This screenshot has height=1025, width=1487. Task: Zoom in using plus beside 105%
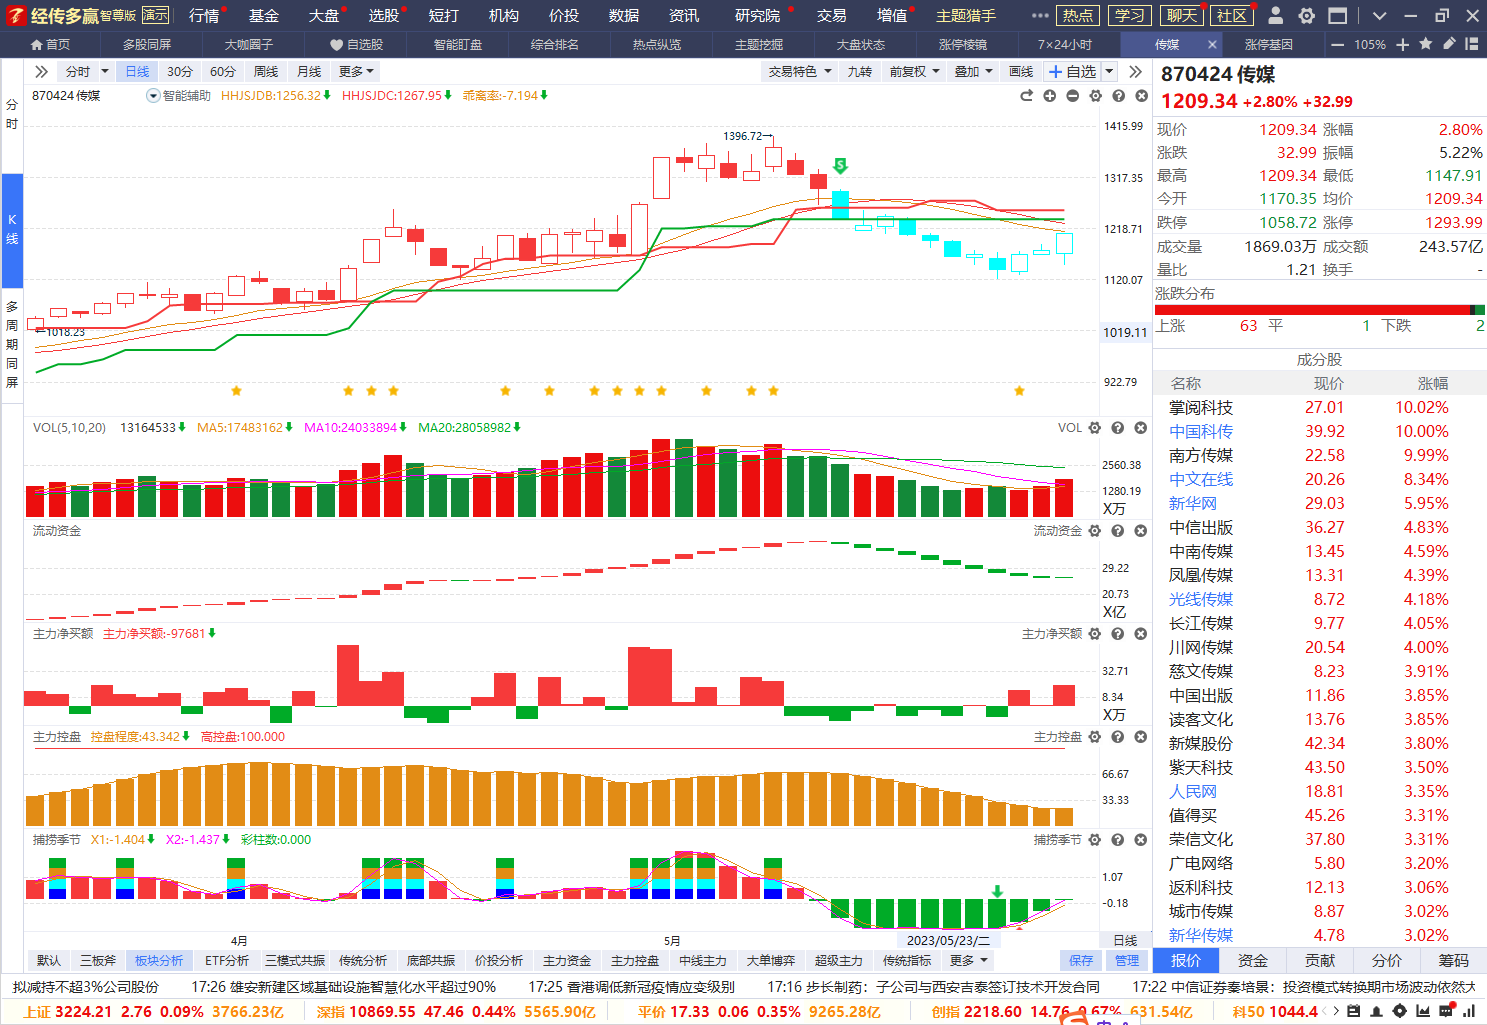tap(1402, 45)
